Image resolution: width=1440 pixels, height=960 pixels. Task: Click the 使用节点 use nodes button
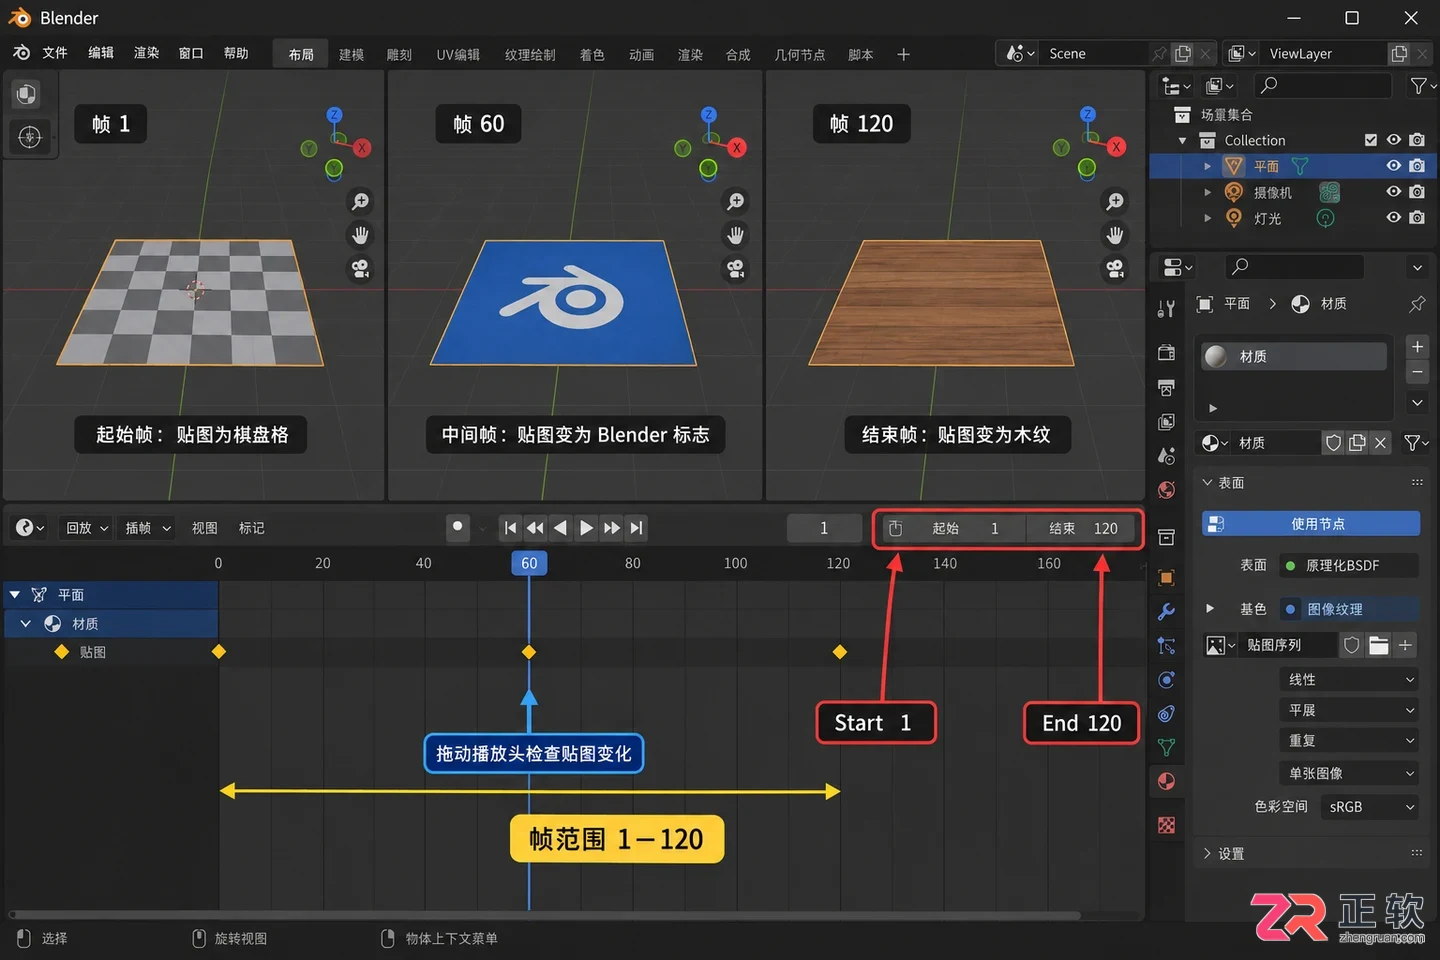[x=1311, y=524]
